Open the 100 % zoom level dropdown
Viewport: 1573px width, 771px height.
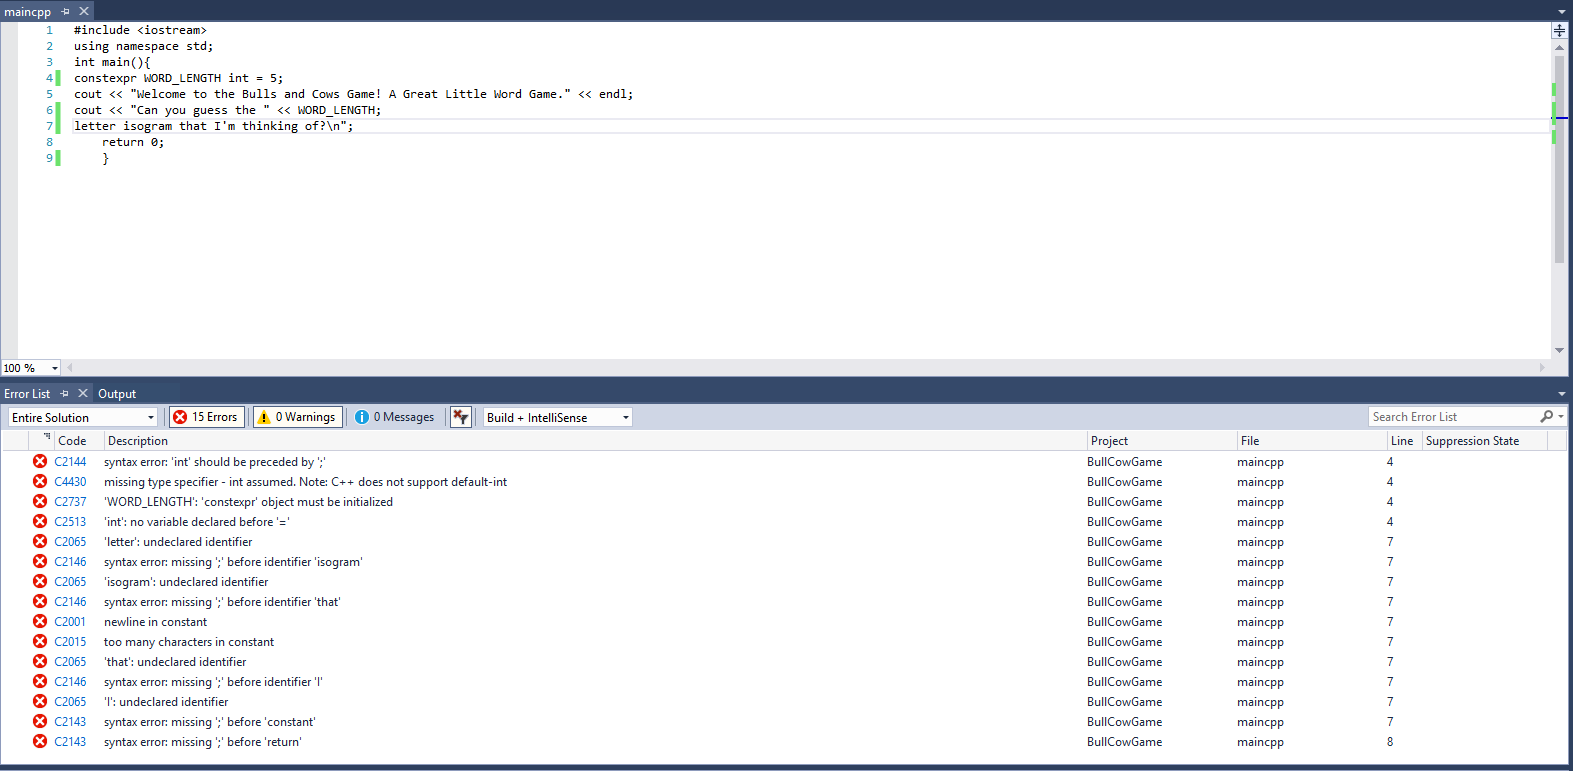[55, 368]
